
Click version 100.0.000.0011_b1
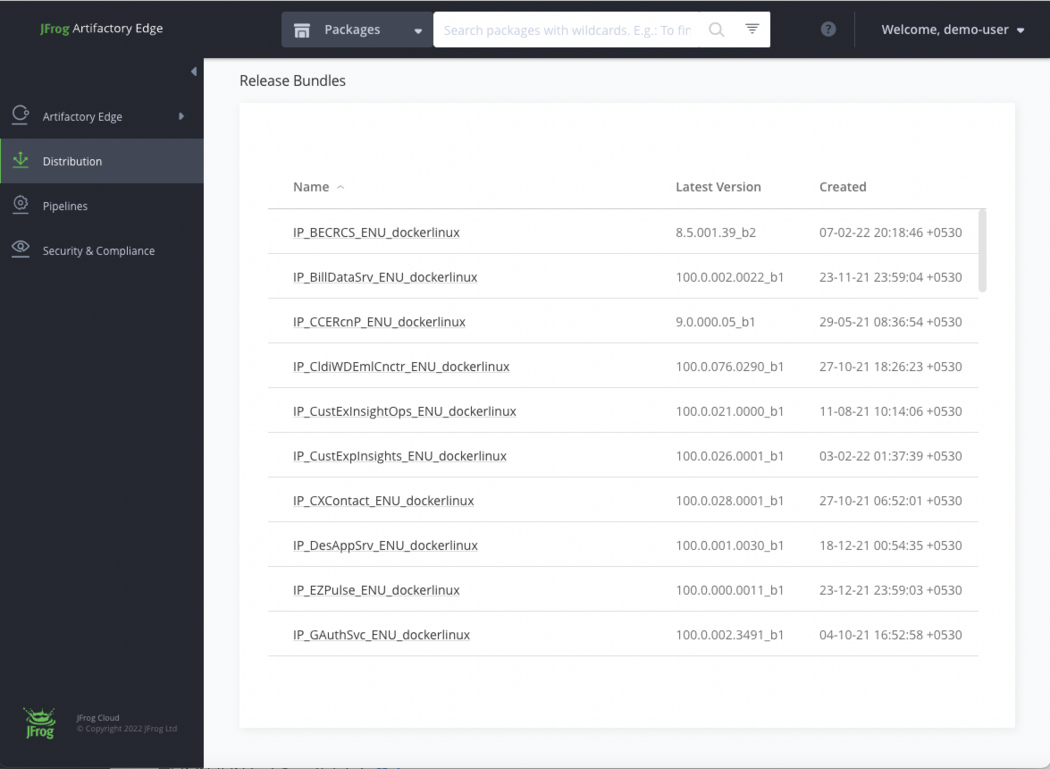click(729, 590)
